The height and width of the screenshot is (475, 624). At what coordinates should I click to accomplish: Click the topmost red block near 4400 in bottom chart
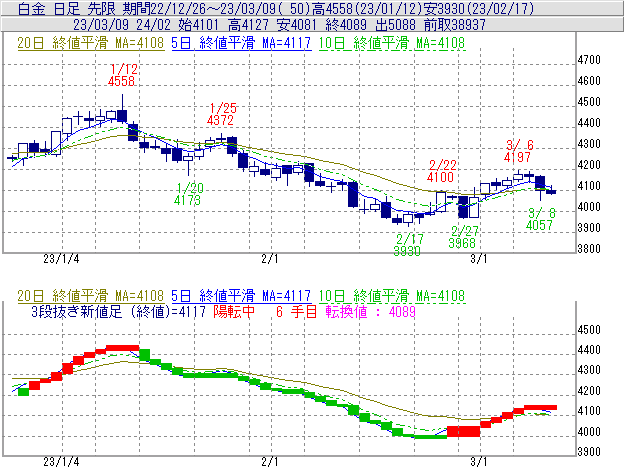[x=123, y=348]
